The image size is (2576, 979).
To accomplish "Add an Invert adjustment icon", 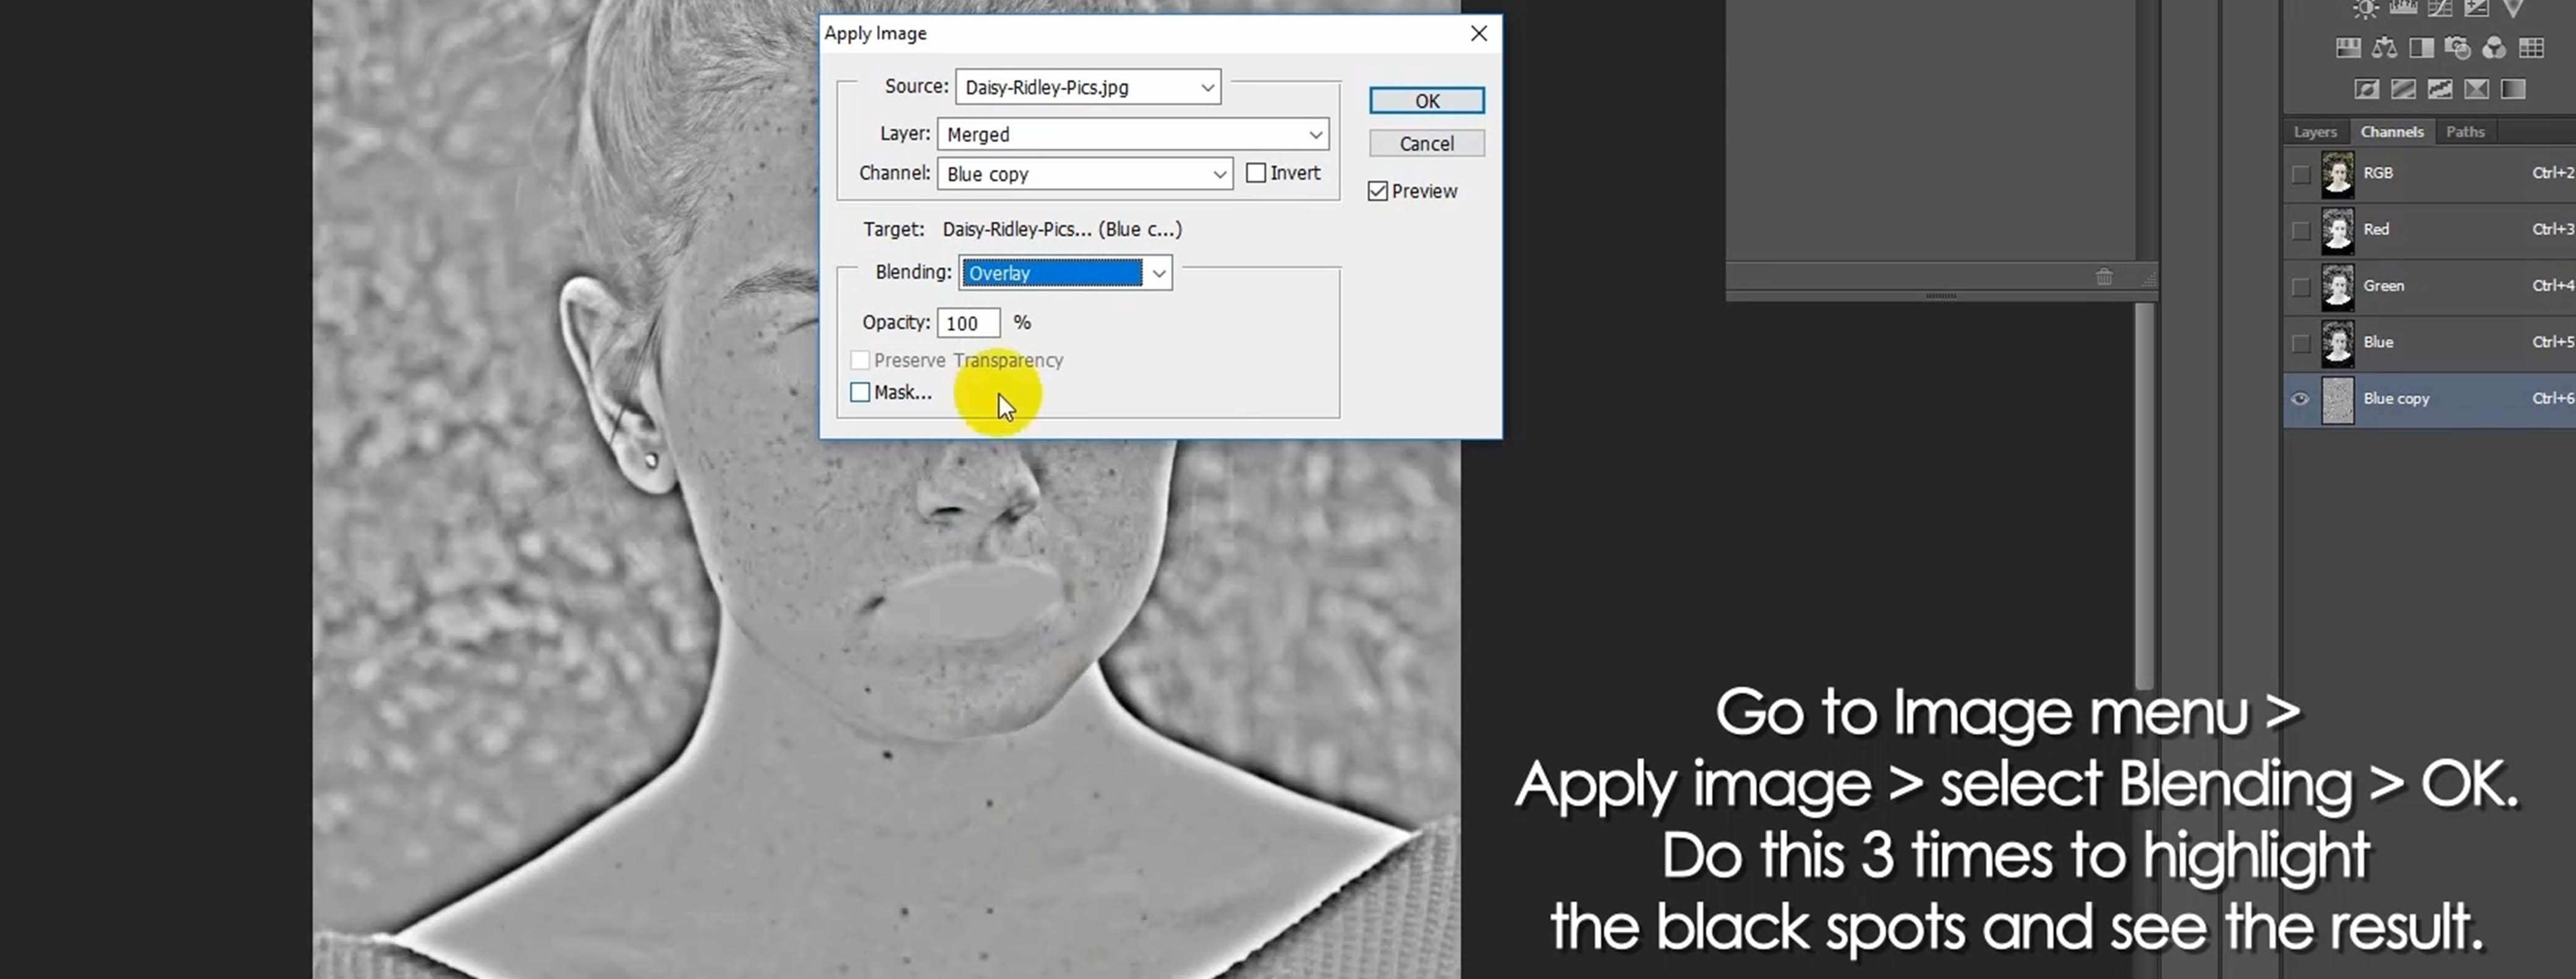I will point(2366,89).
